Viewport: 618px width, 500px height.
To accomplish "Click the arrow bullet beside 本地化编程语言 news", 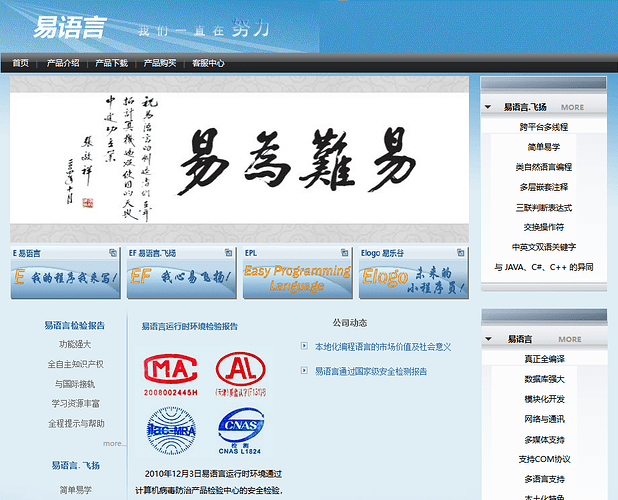I will pos(304,346).
